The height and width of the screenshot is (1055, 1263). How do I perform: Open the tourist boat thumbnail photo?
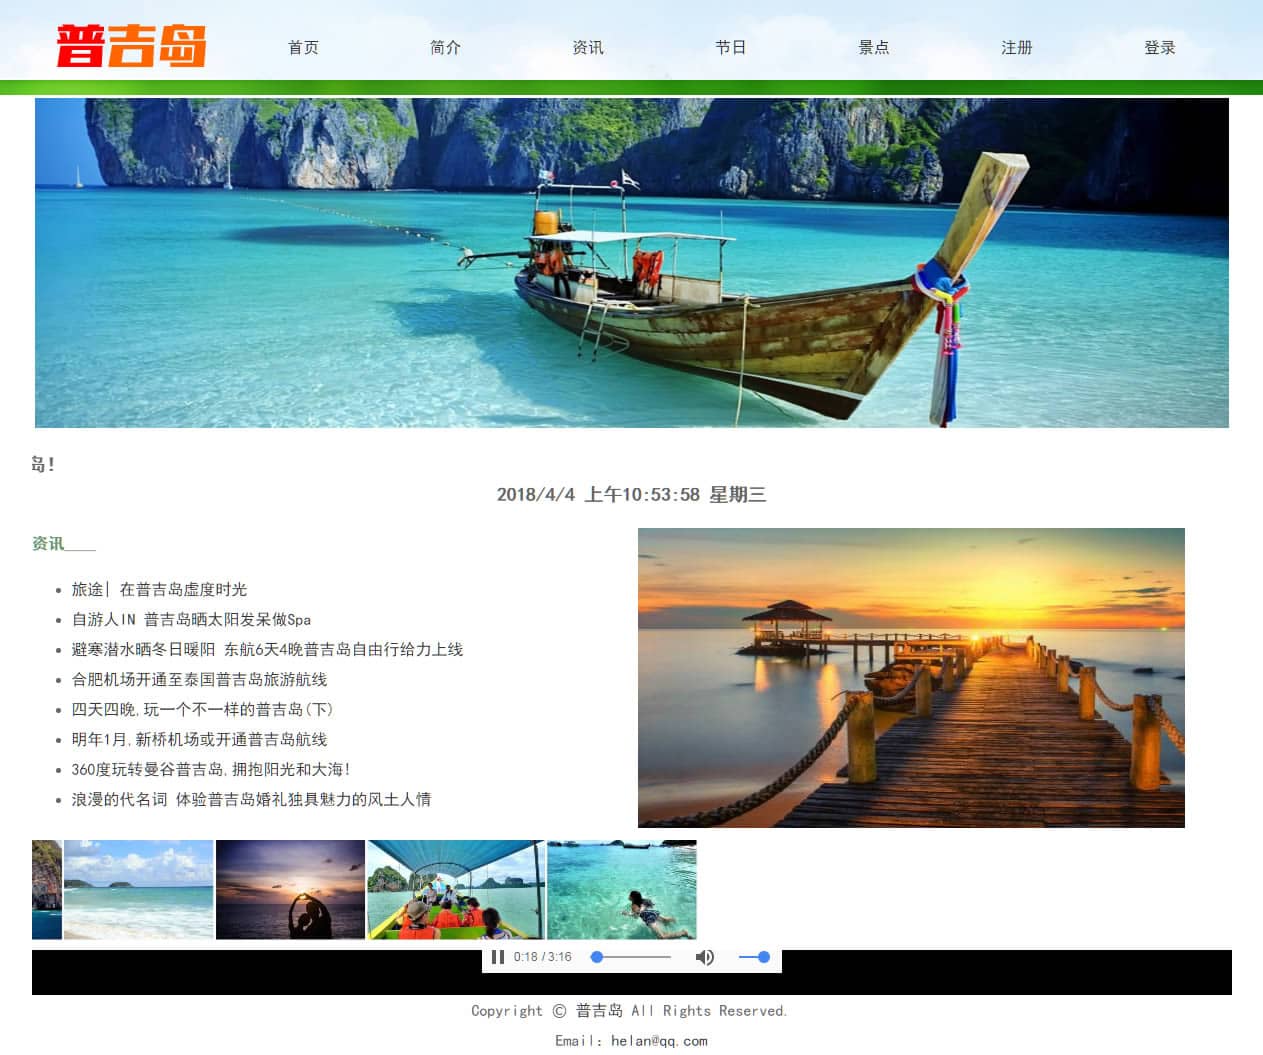pyautogui.click(x=456, y=890)
